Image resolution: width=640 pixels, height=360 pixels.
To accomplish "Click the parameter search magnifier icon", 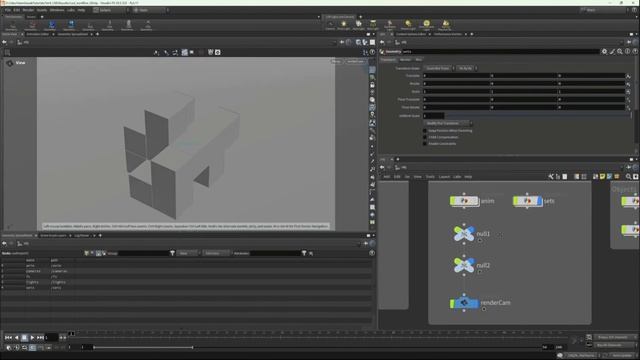I will click(620, 51).
